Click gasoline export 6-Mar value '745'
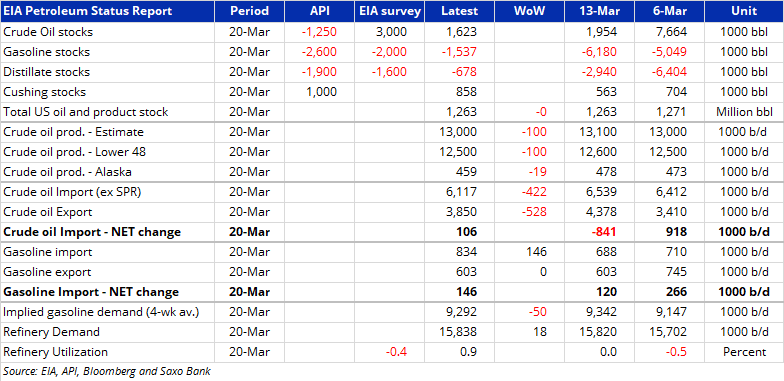The height and width of the screenshot is (381, 784). [x=676, y=272]
